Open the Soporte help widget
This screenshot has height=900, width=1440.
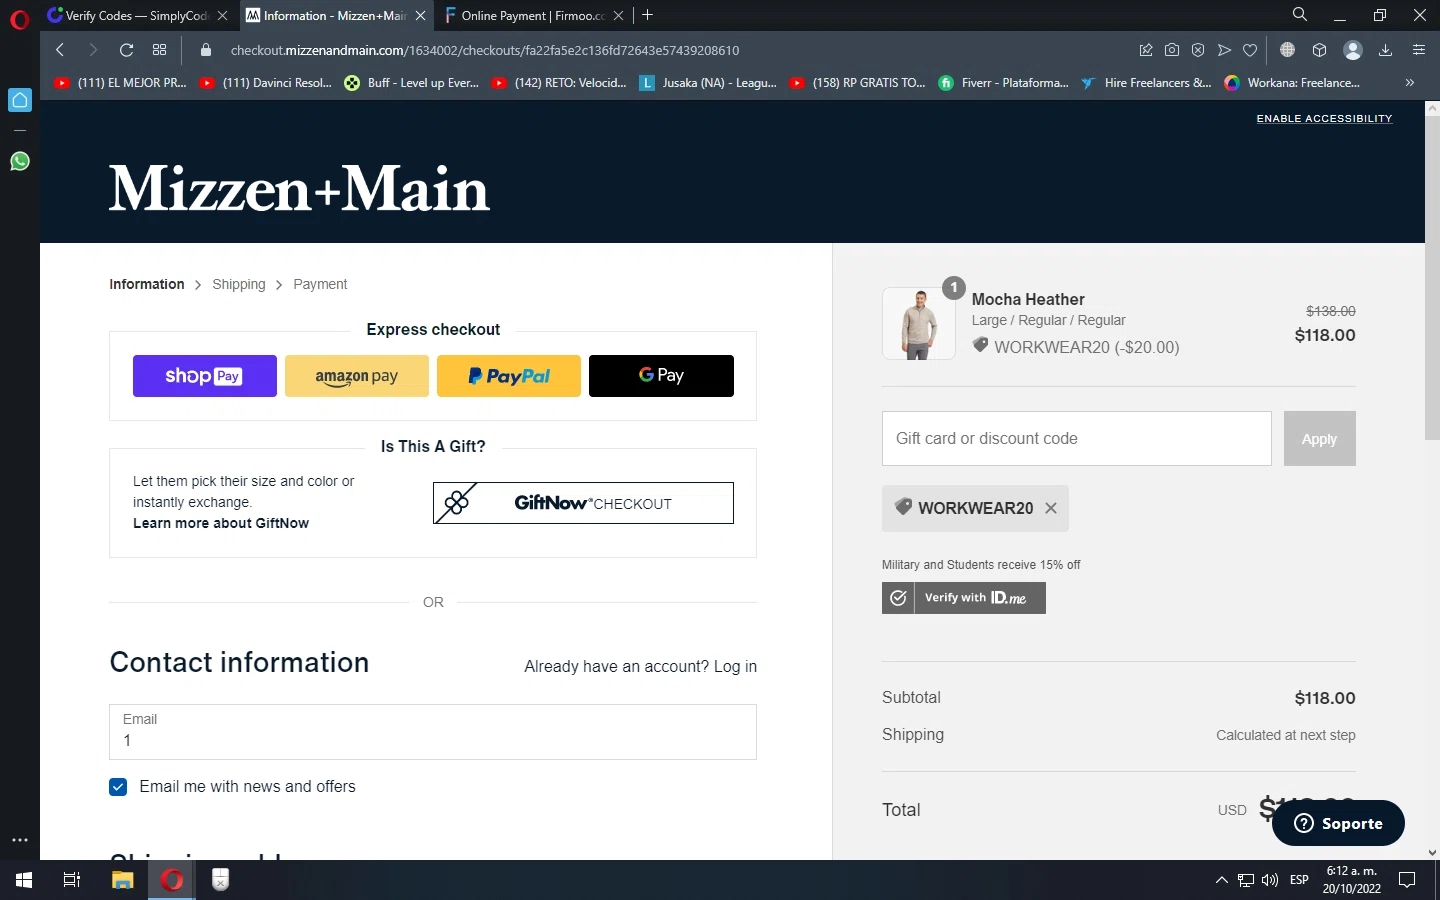1338,823
